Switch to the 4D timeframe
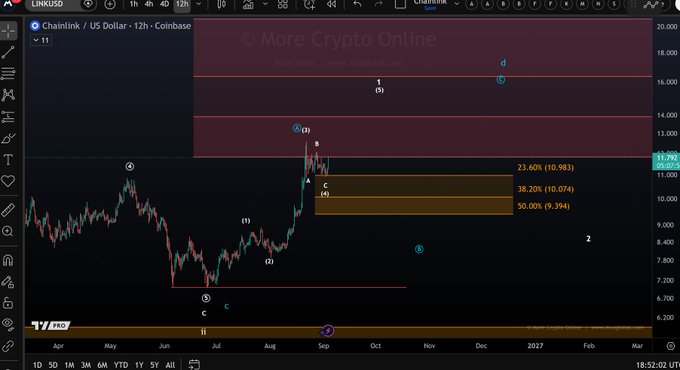Screen dimensions: 680x370 tap(164, 4)
